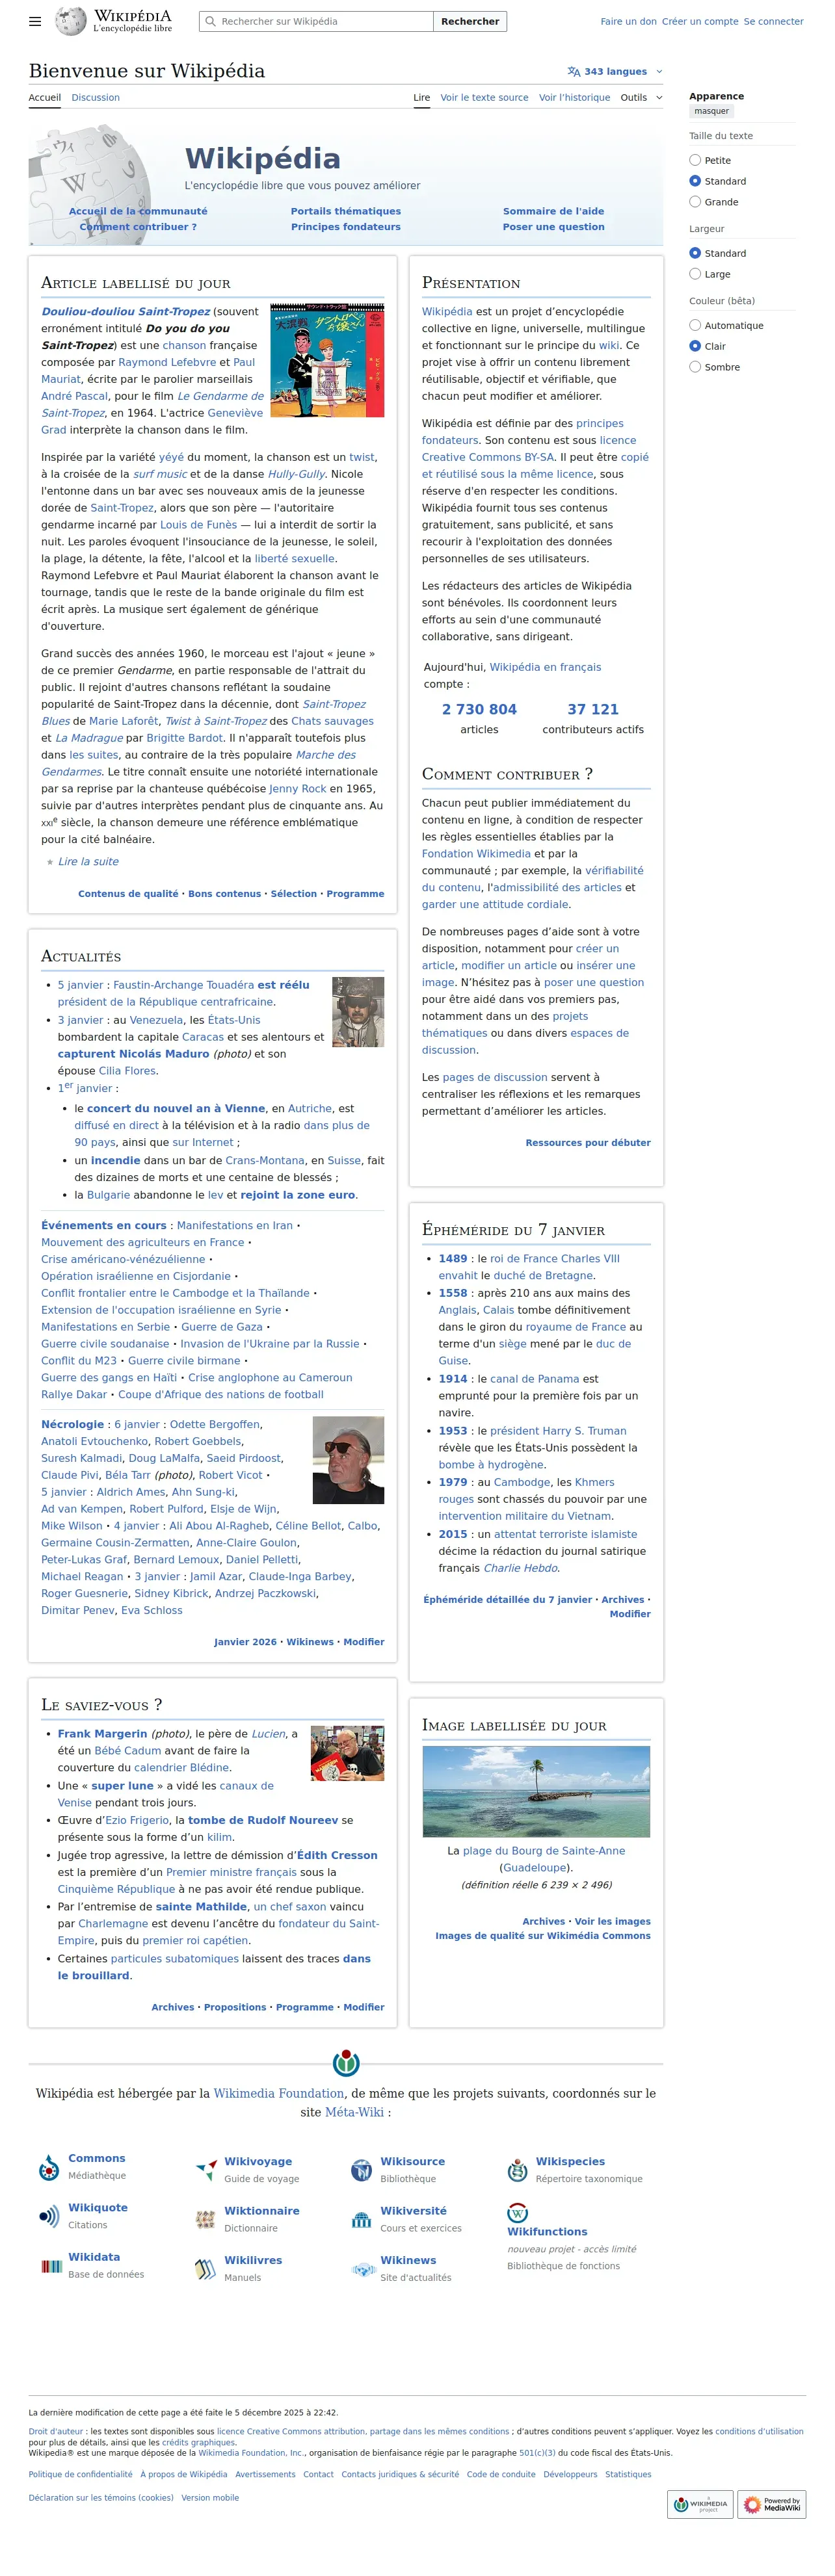Click Janvier 2026 link under Nécrologie
This screenshot has width=835, height=2576.
(x=245, y=1641)
